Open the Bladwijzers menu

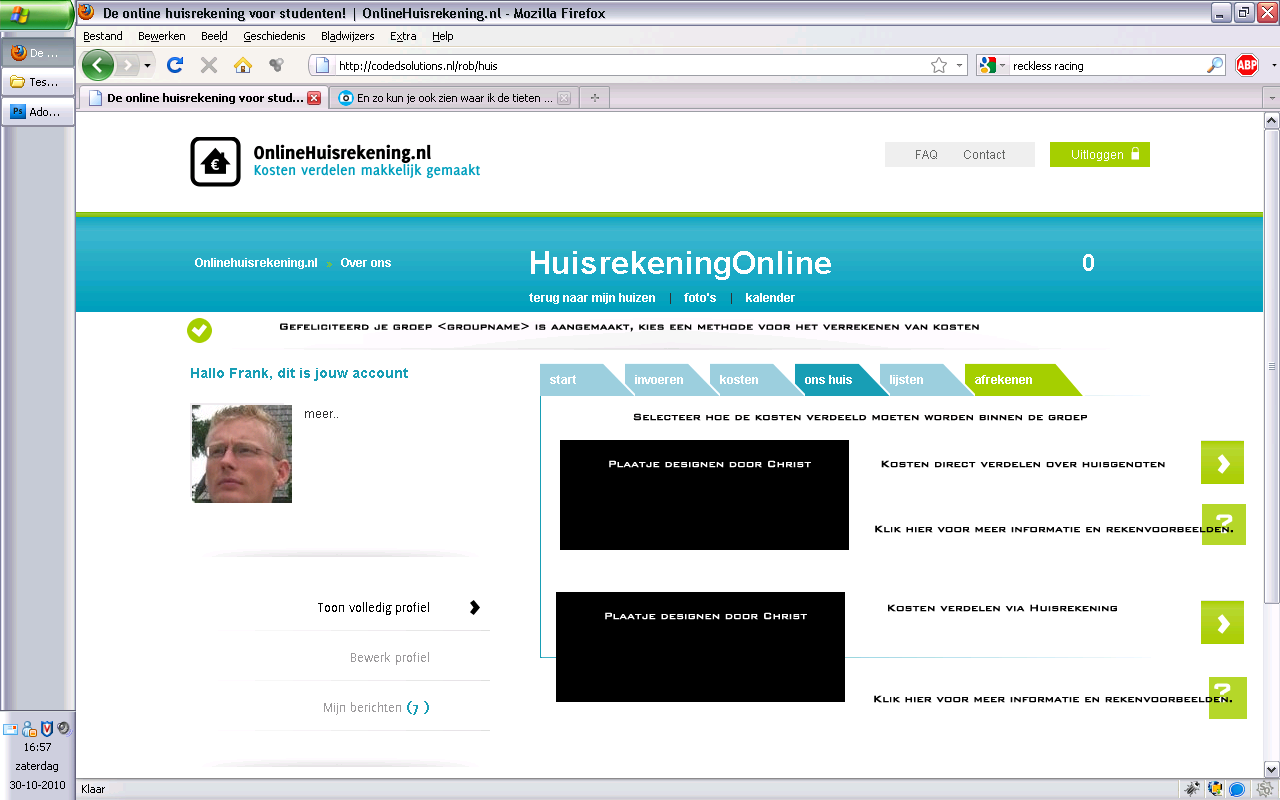[347, 36]
